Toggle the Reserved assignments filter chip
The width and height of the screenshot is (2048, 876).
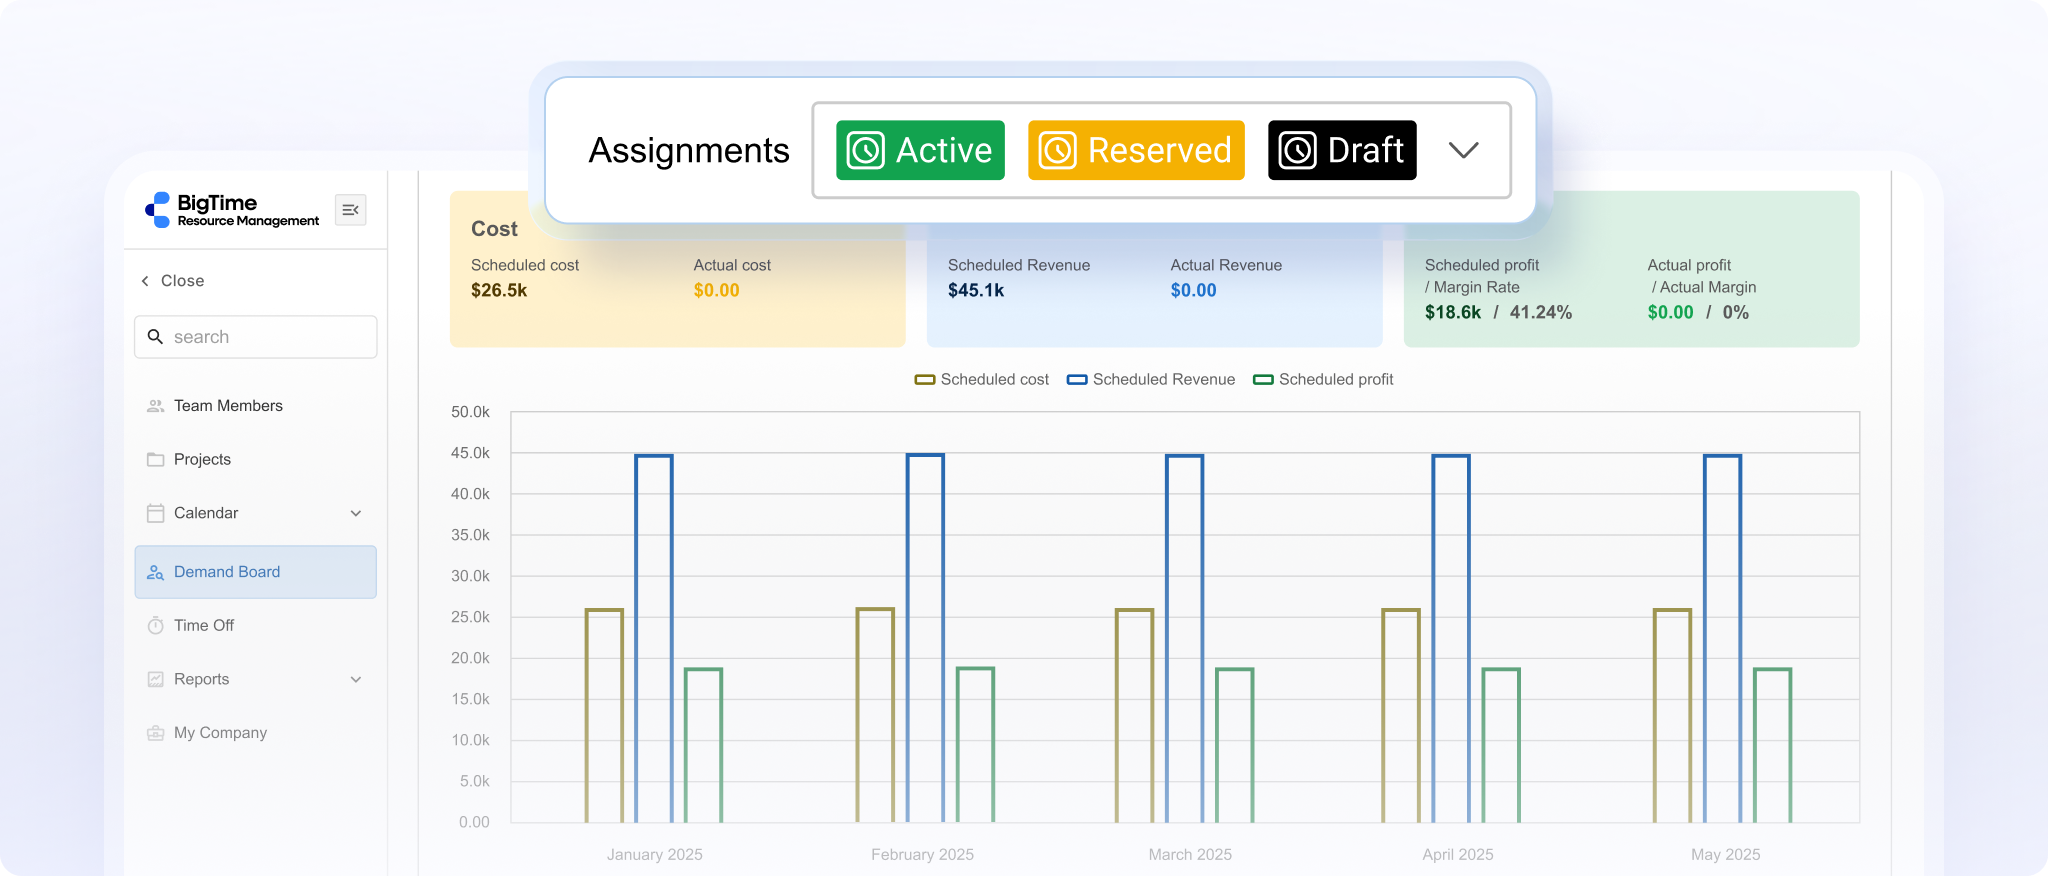coord(1136,150)
